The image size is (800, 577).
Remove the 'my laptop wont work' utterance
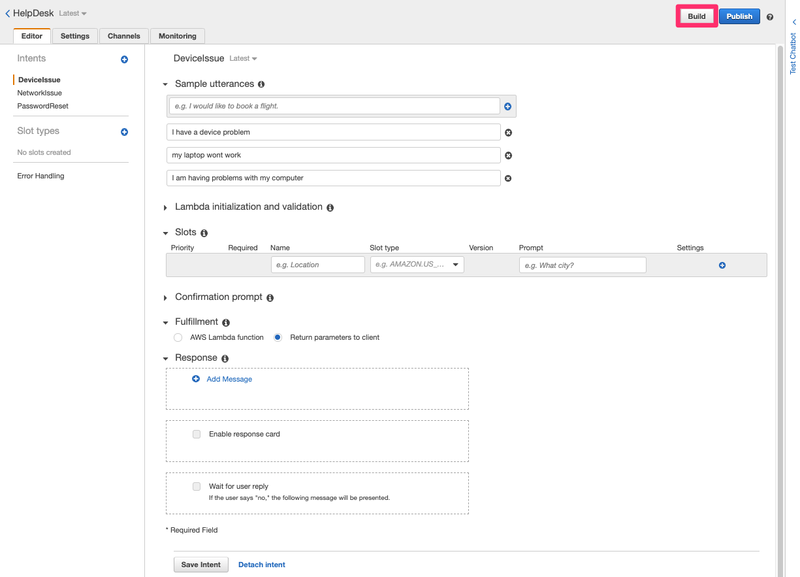[x=508, y=156]
